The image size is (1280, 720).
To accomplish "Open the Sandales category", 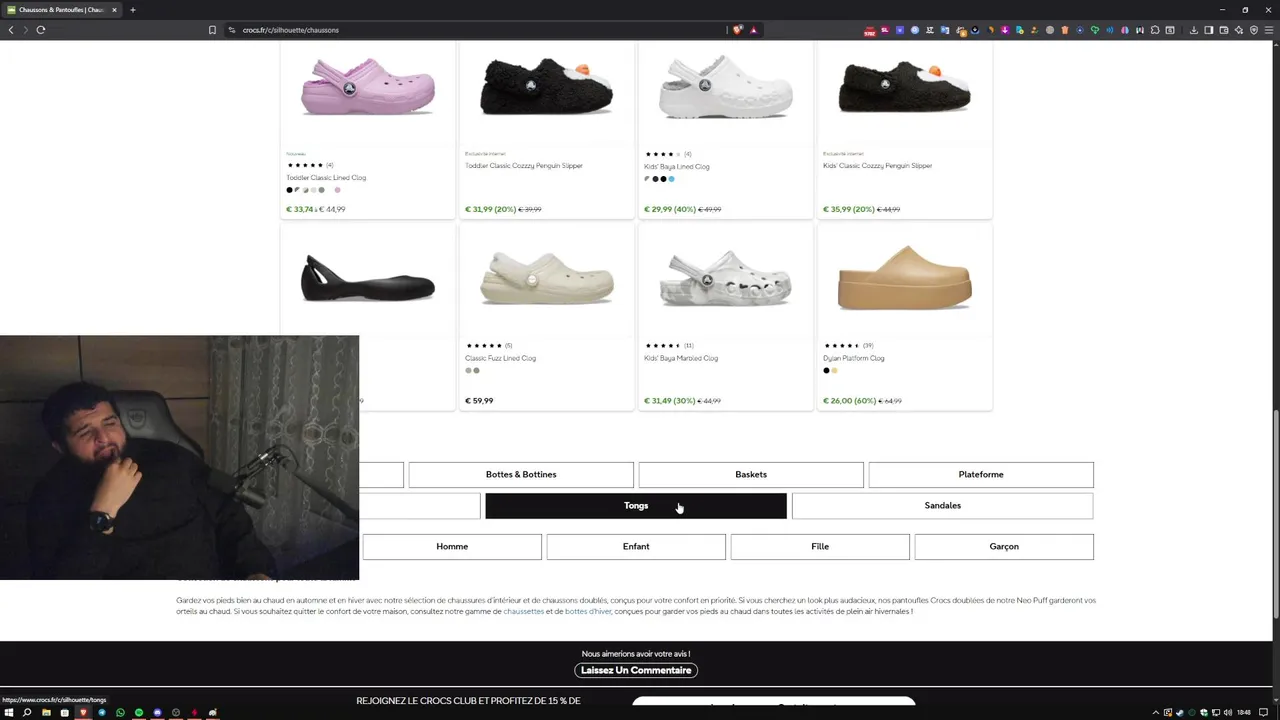I will 942,506.
